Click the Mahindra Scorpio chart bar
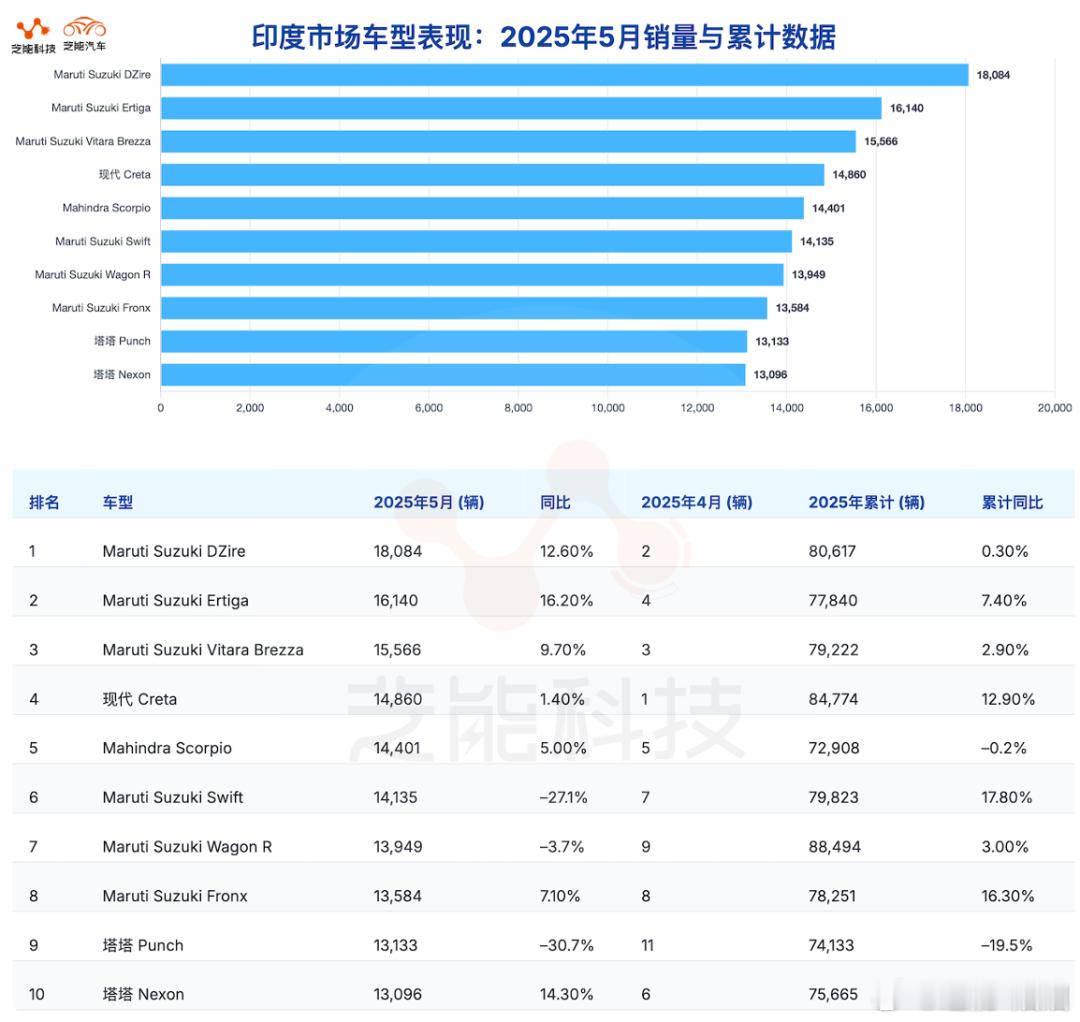Viewport: 1080px width, 1022px height. (x=482, y=208)
